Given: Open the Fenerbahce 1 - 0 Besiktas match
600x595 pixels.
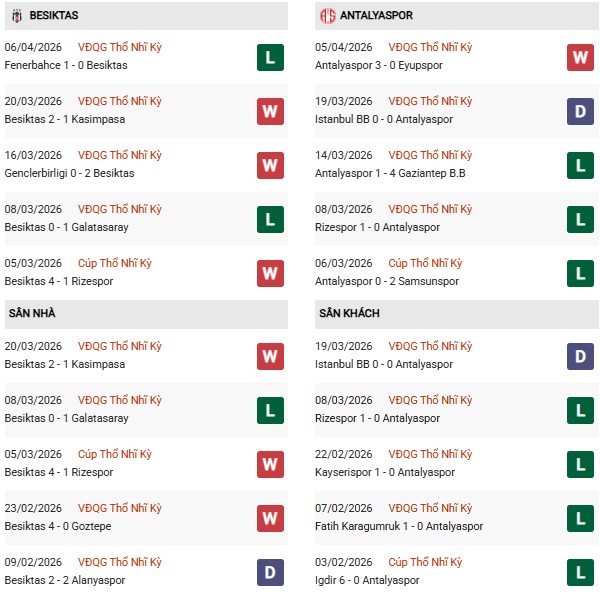Looking at the screenshot, I should (66, 65).
